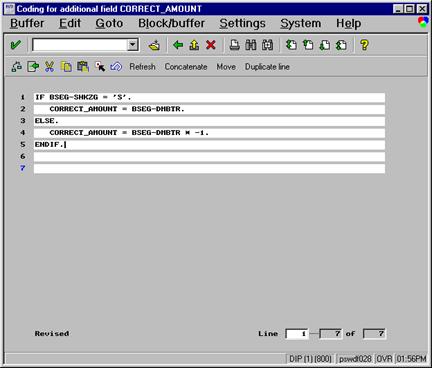Click the red Cancel X icon

coord(211,45)
